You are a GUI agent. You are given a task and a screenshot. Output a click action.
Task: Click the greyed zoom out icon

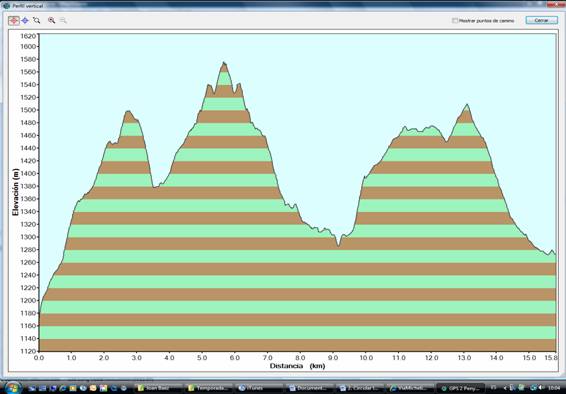click(x=63, y=21)
